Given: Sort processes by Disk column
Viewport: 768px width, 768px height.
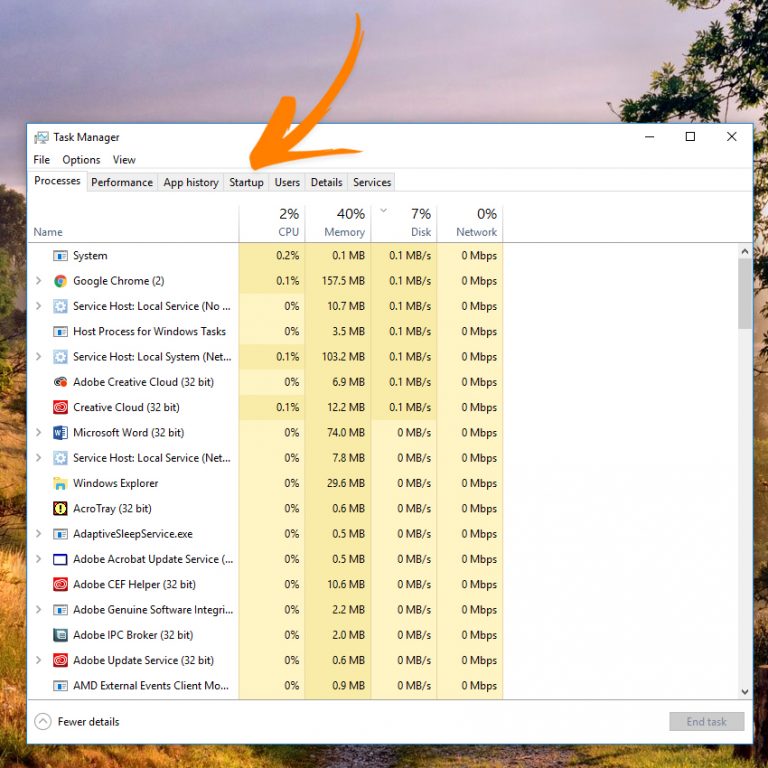Looking at the screenshot, I should point(404,224).
